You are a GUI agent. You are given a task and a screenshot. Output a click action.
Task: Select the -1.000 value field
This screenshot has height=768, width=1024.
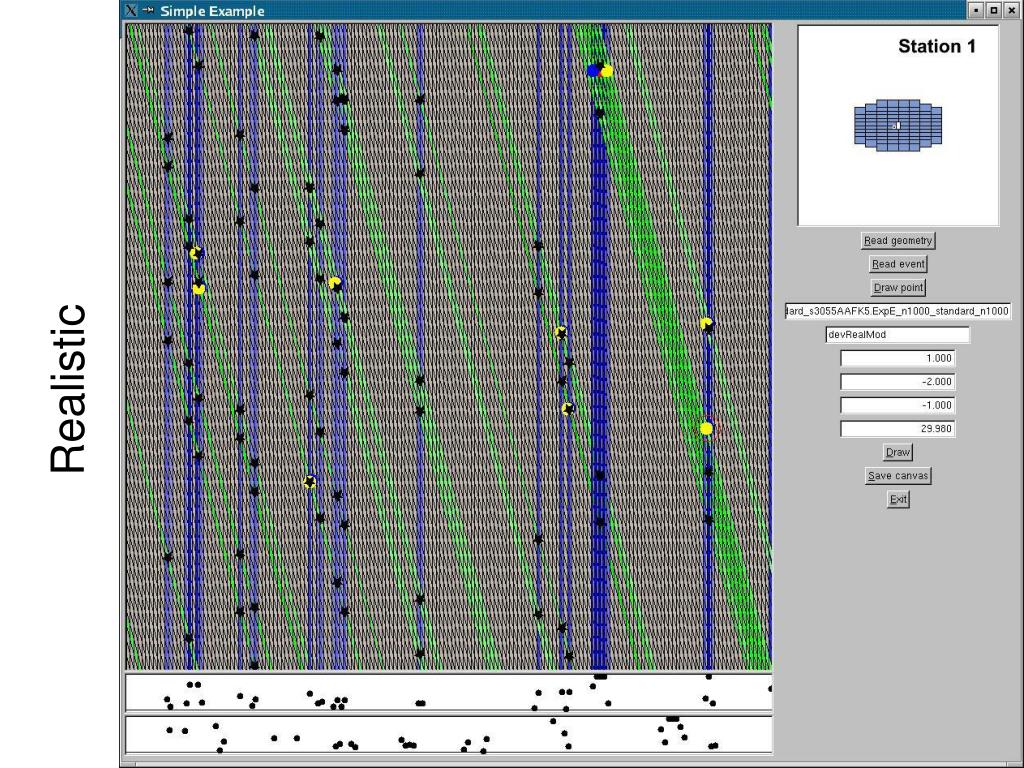898,405
